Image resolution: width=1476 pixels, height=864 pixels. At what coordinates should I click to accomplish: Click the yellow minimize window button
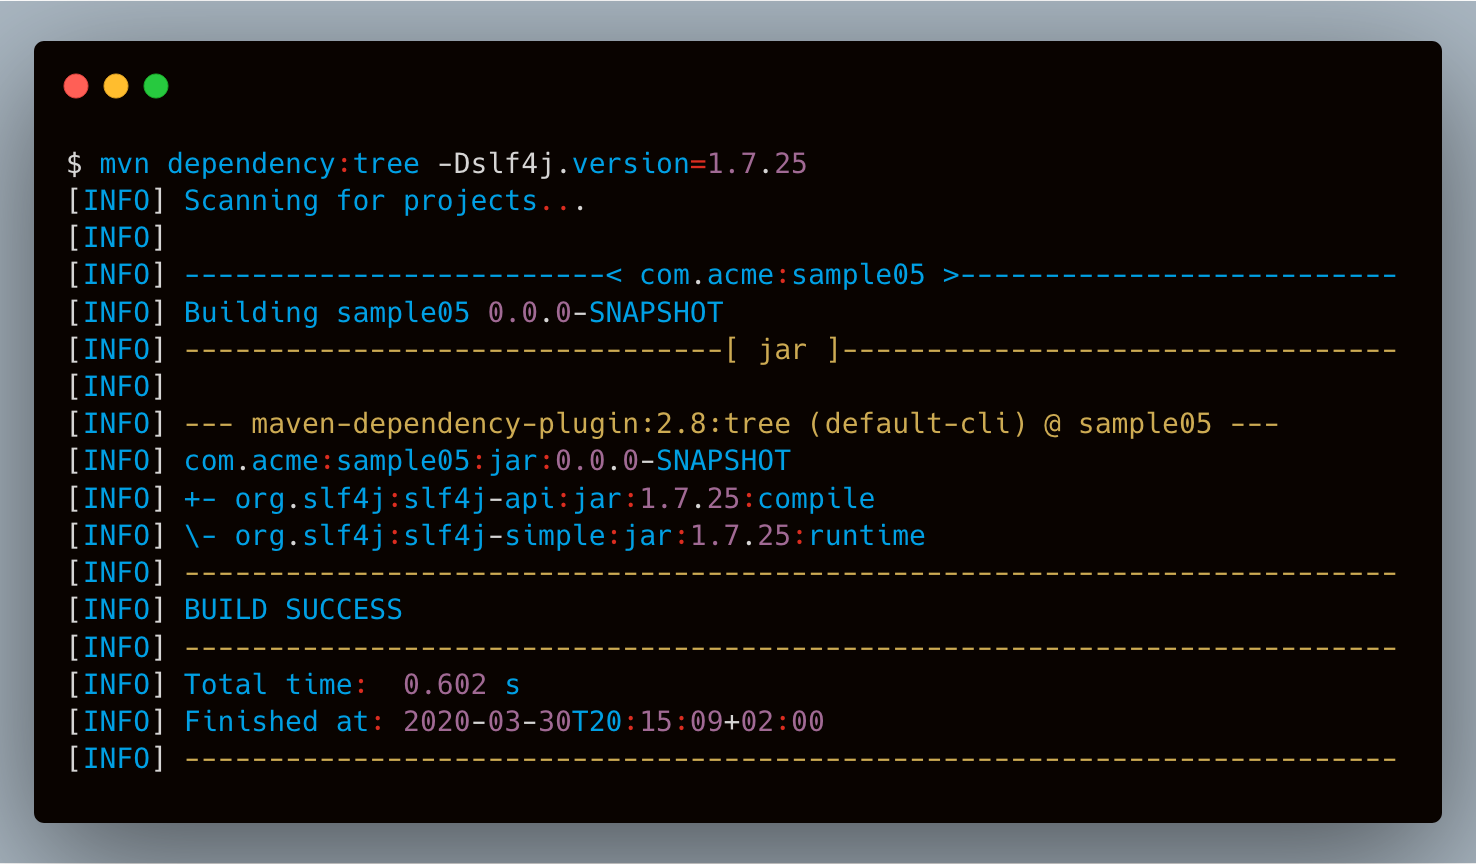coord(116,86)
